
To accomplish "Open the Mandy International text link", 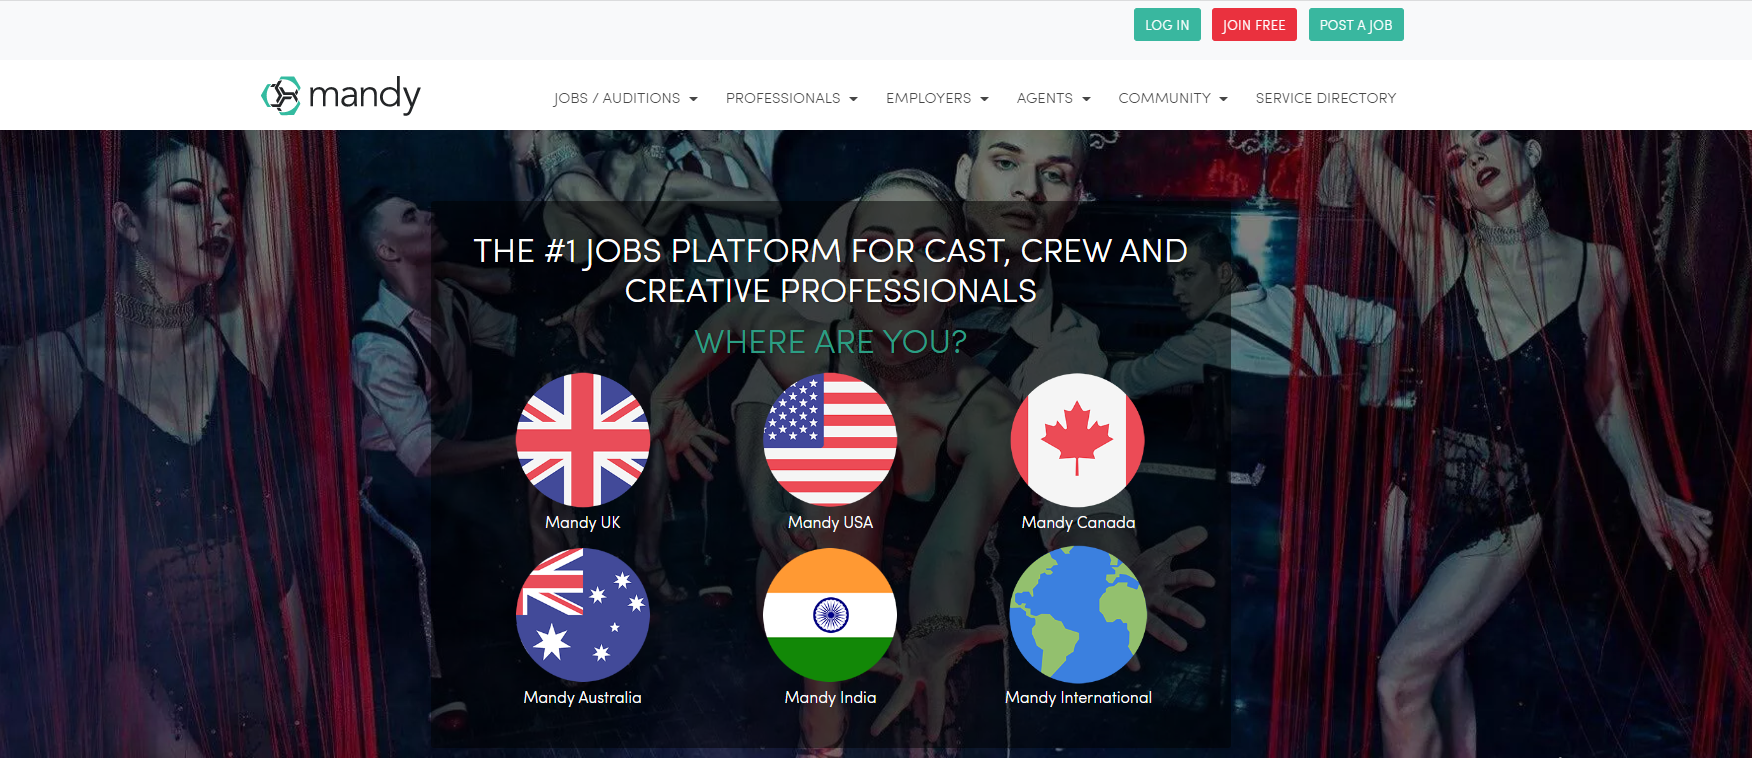I will coord(1078,698).
